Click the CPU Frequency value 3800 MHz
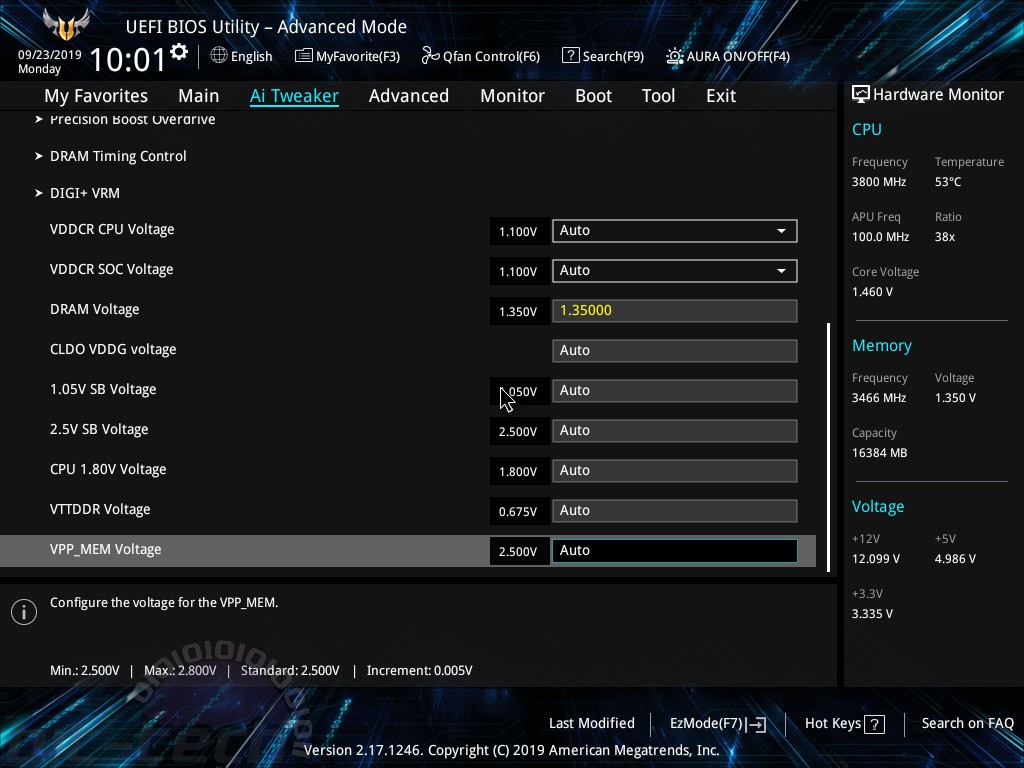Image resolution: width=1024 pixels, height=768 pixels. (x=879, y=182)
